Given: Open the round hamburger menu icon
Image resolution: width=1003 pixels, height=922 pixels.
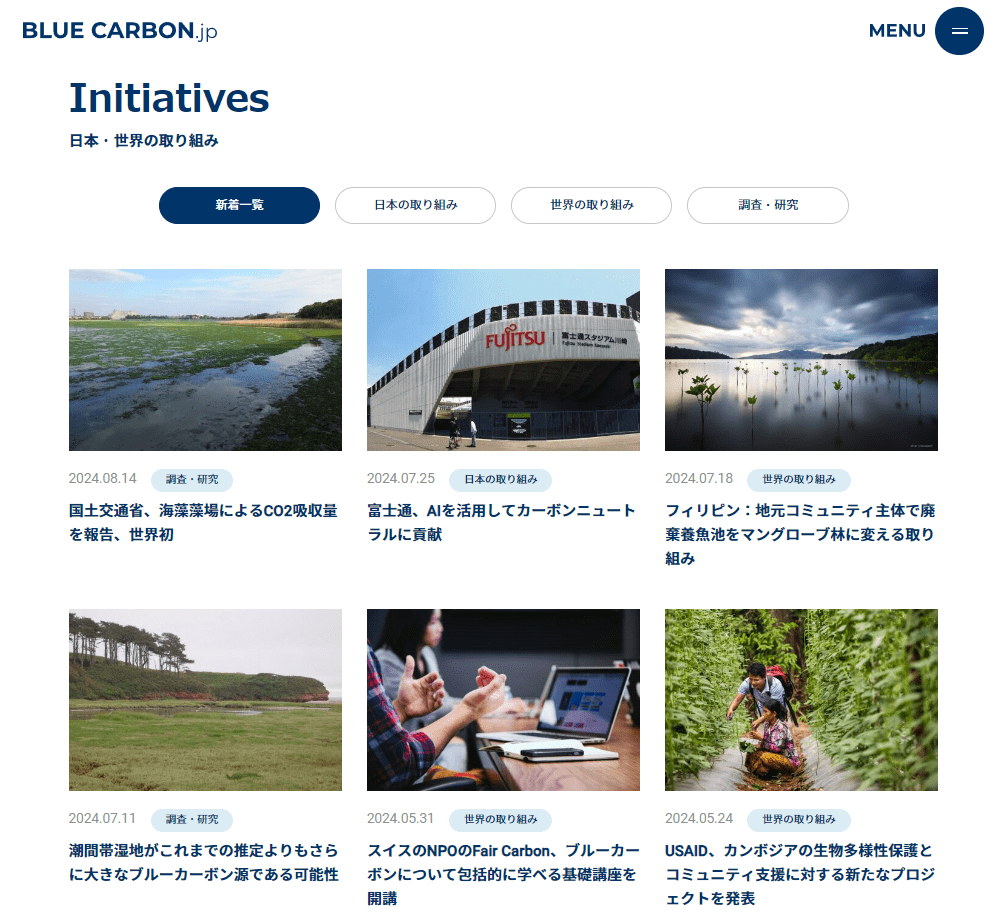Looking at the screenshot, I should point(959,31).
